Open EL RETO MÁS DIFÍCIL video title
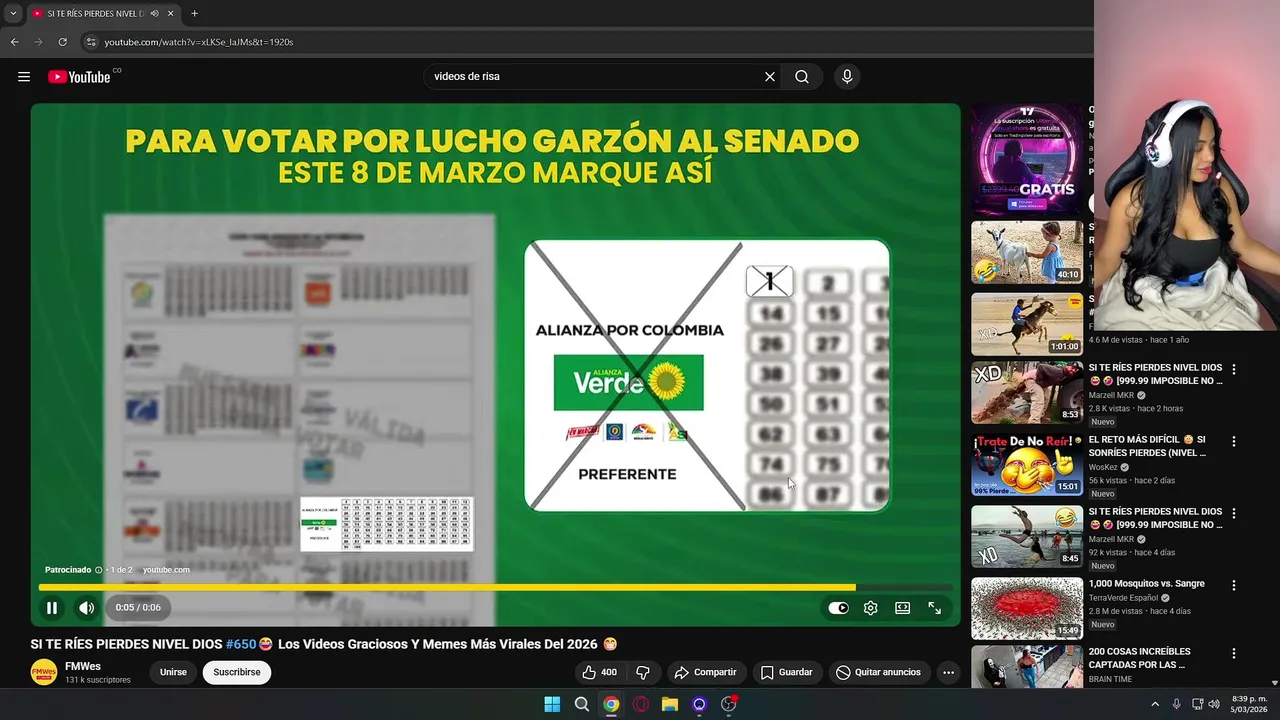 1147,446
